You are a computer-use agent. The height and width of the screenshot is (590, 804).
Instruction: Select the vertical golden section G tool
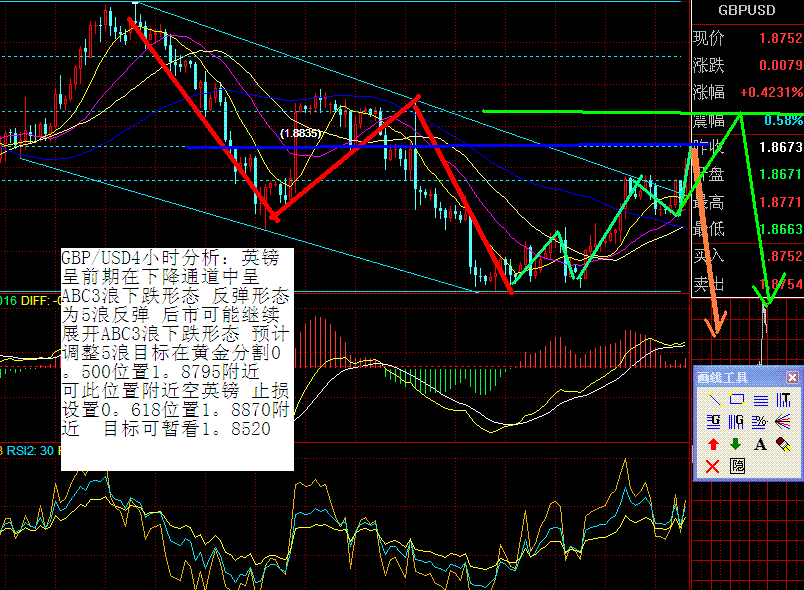(737, 421)
